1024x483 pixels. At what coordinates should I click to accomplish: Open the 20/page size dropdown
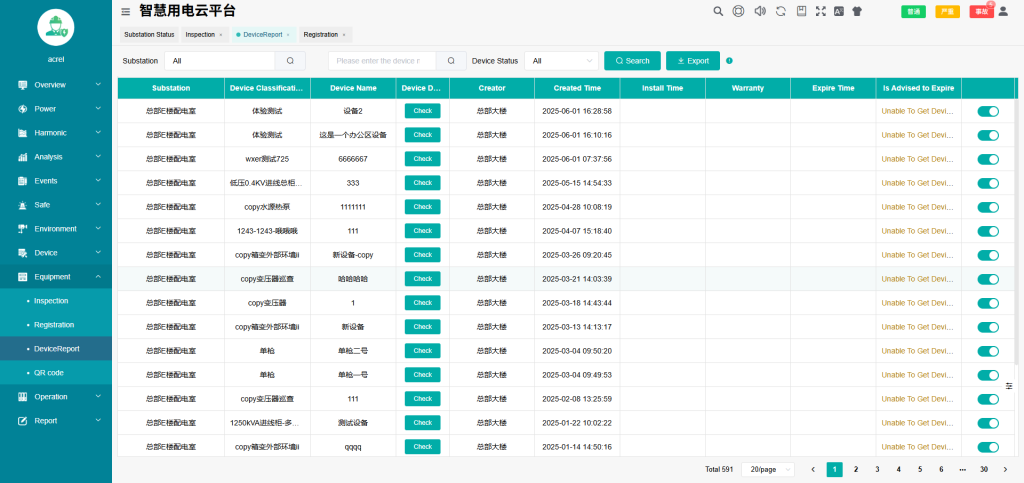[x=768, y=469]
